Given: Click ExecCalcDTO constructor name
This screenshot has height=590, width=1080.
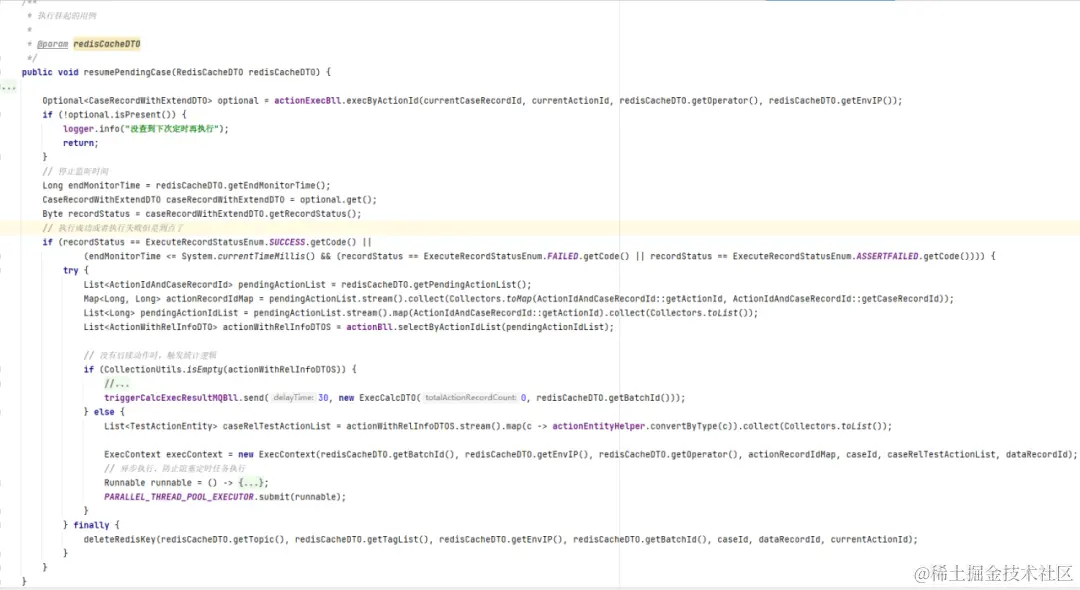Looking at the screenshot, I should 388,398.
